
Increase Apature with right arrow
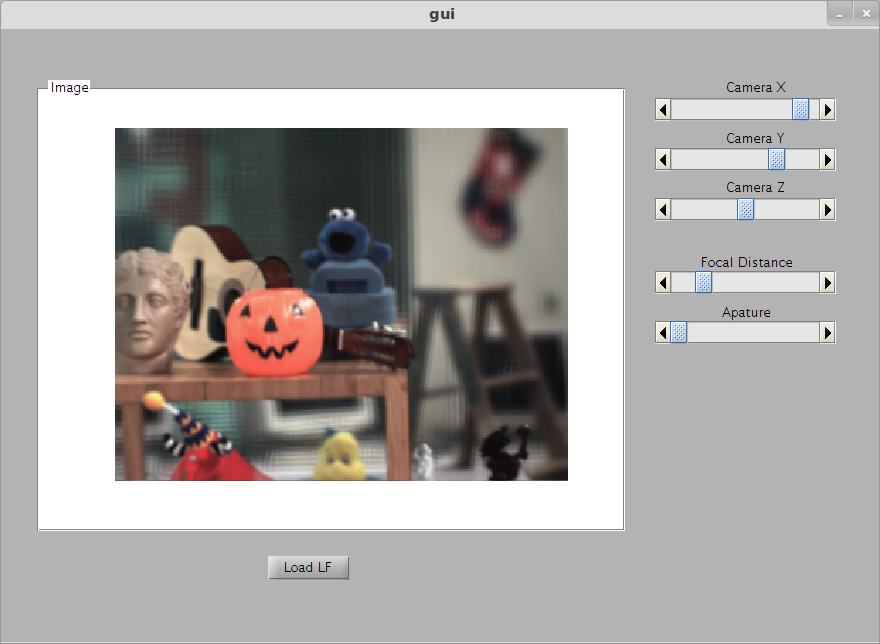pos(827,333)
